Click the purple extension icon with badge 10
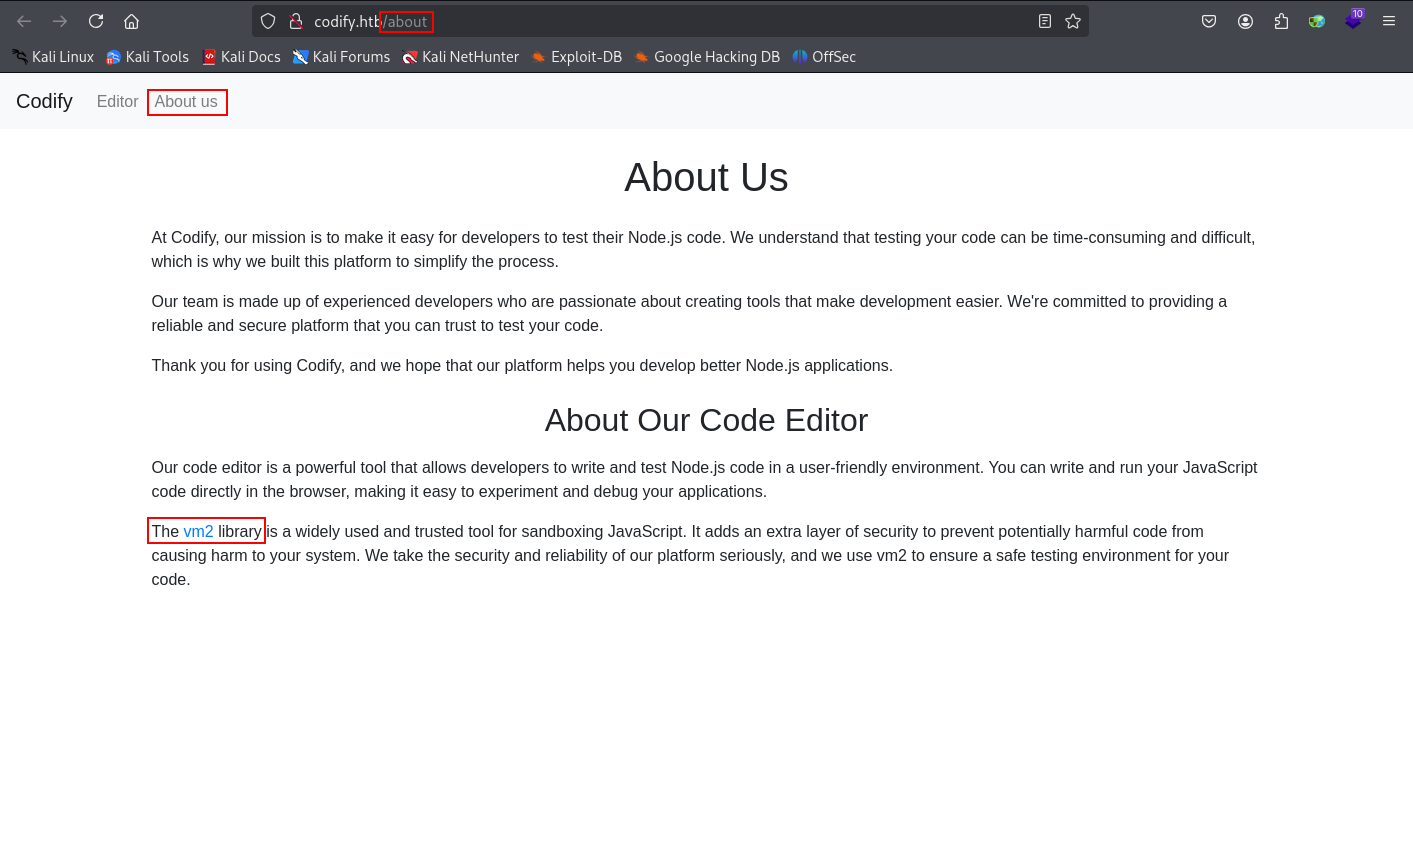This screenshot has height=862, width=1413. click(1353, 20)
